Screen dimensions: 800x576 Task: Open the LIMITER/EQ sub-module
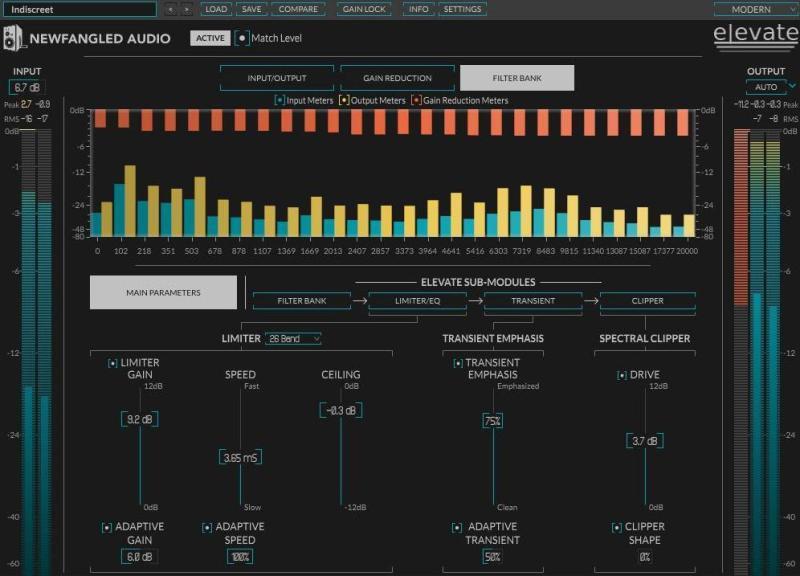(x=417, y=301)
